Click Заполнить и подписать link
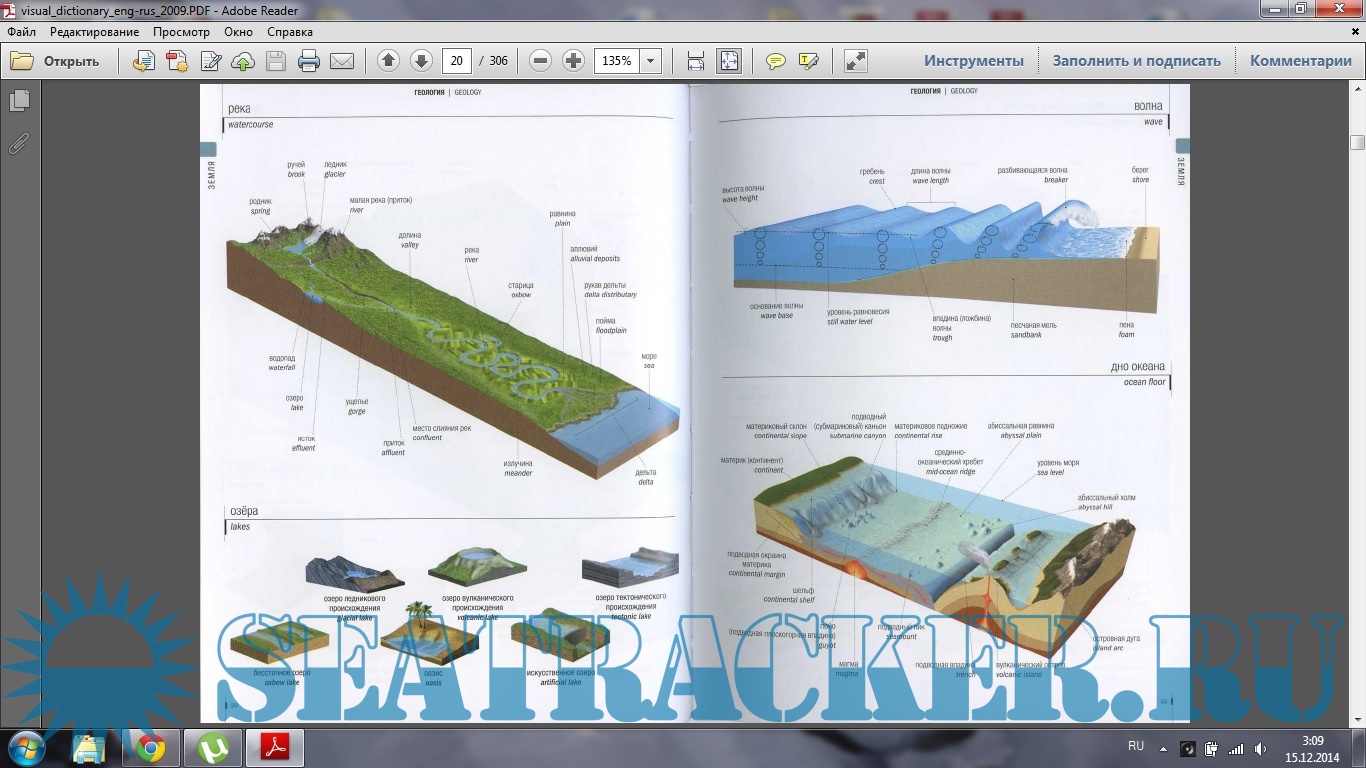 click(x=1136, y=61)
